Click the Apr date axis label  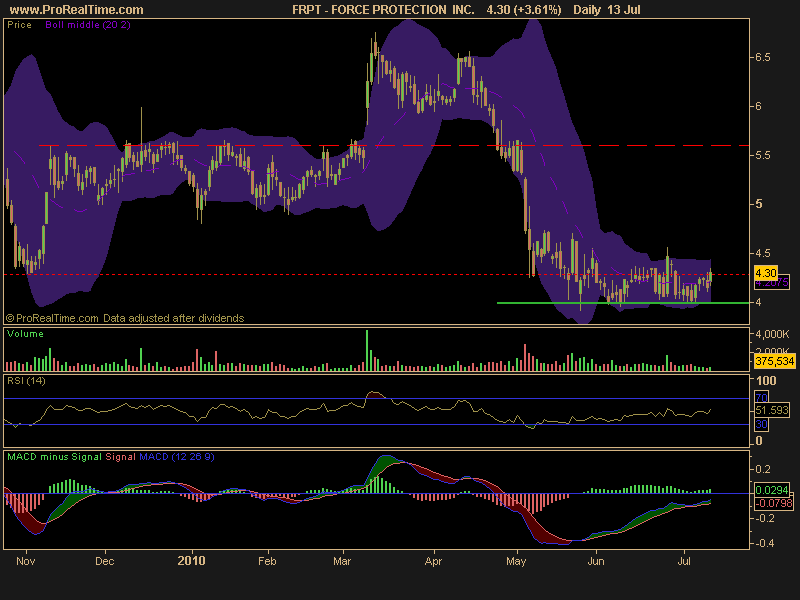[433, 561]
